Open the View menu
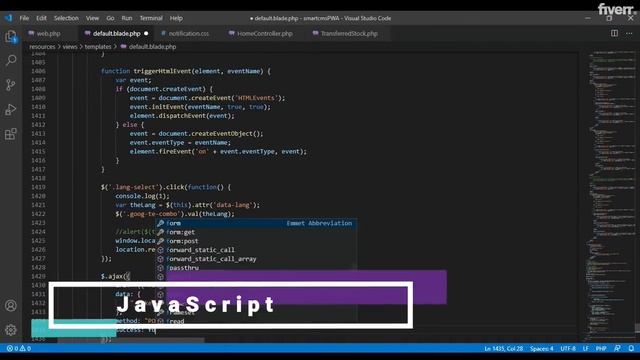Image resolution: width=640 pixels, height=360 pixels. tap(92, 18)
